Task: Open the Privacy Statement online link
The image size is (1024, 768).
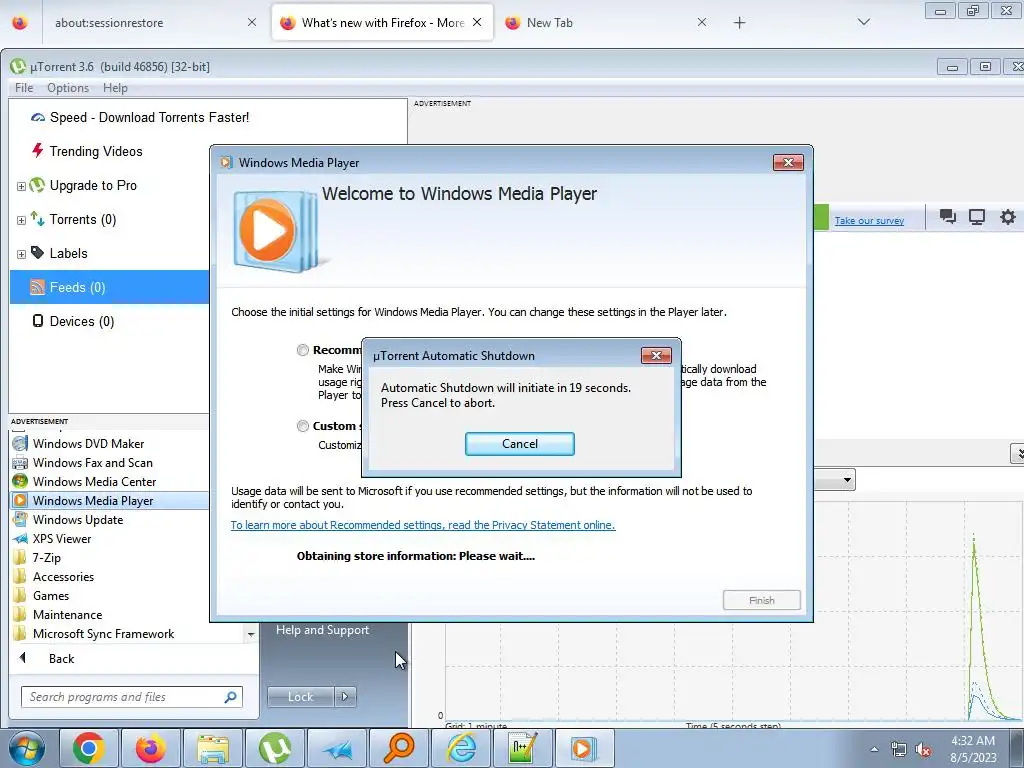Action: (x=423, y=525)
